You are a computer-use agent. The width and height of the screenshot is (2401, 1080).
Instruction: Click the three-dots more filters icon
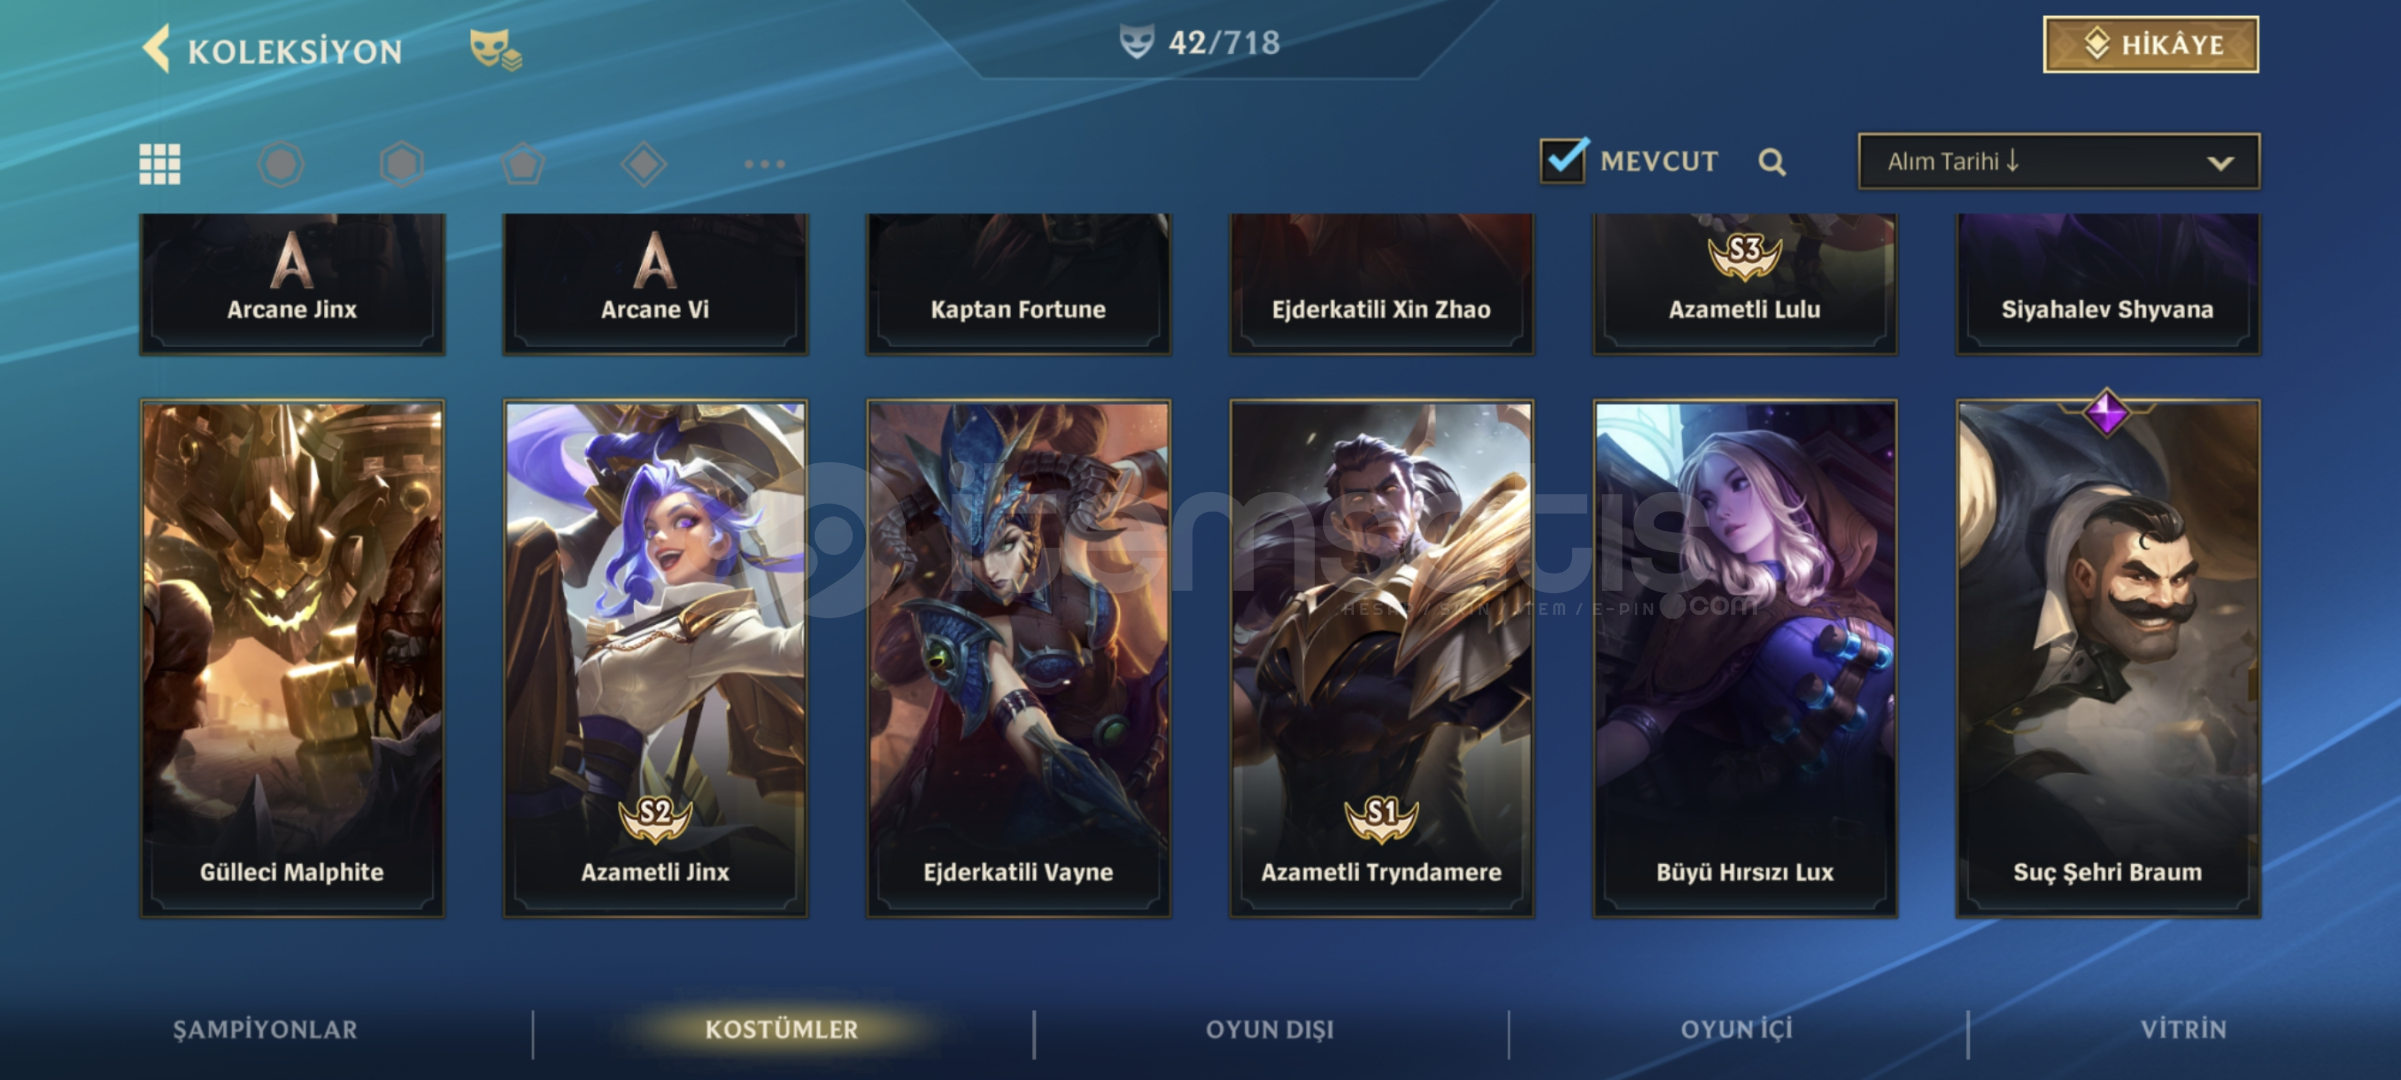click(765, 164)
